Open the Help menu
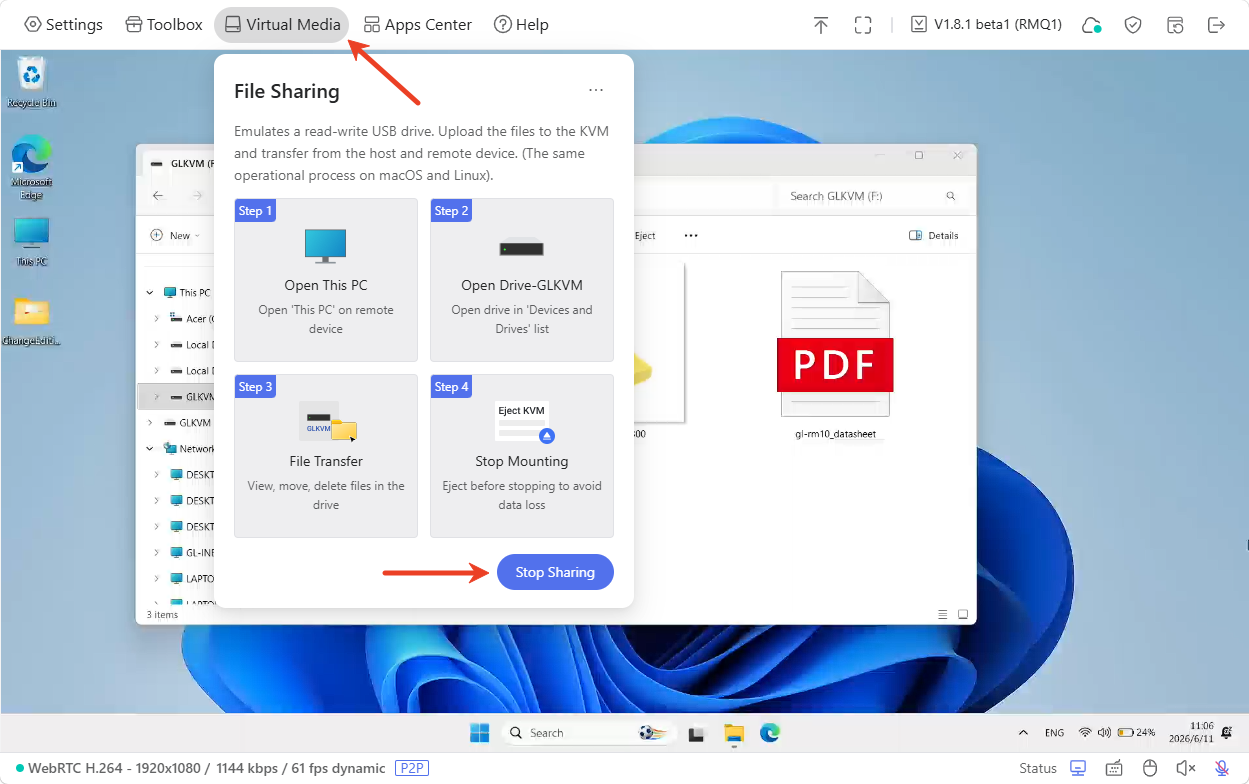 (521, 24)
